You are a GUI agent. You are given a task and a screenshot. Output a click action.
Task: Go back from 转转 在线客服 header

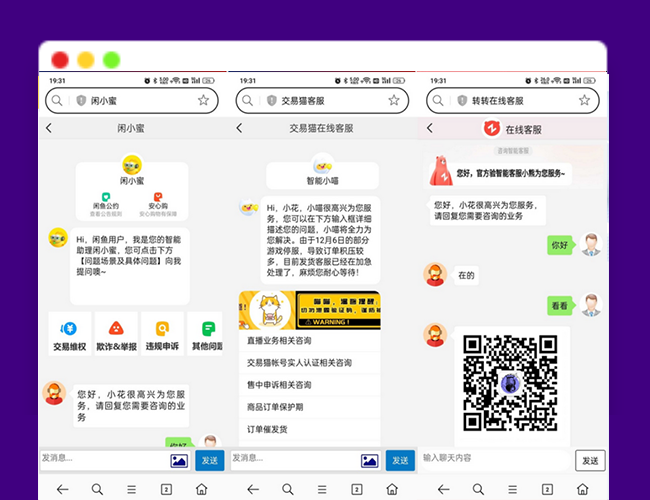(430, 128)
